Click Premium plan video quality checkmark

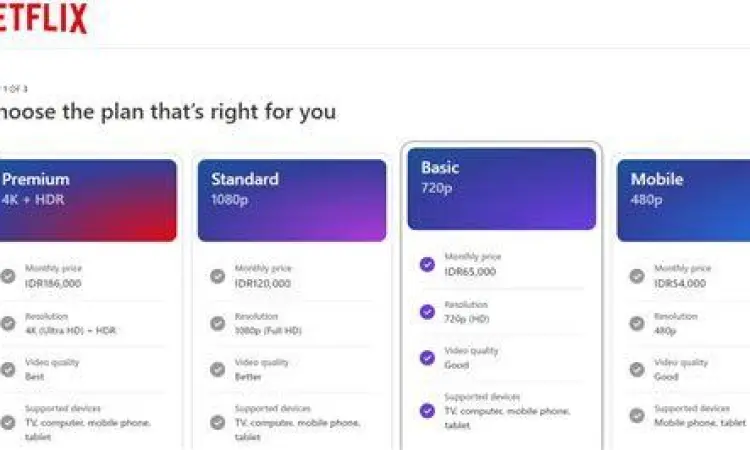coord(8,369)
